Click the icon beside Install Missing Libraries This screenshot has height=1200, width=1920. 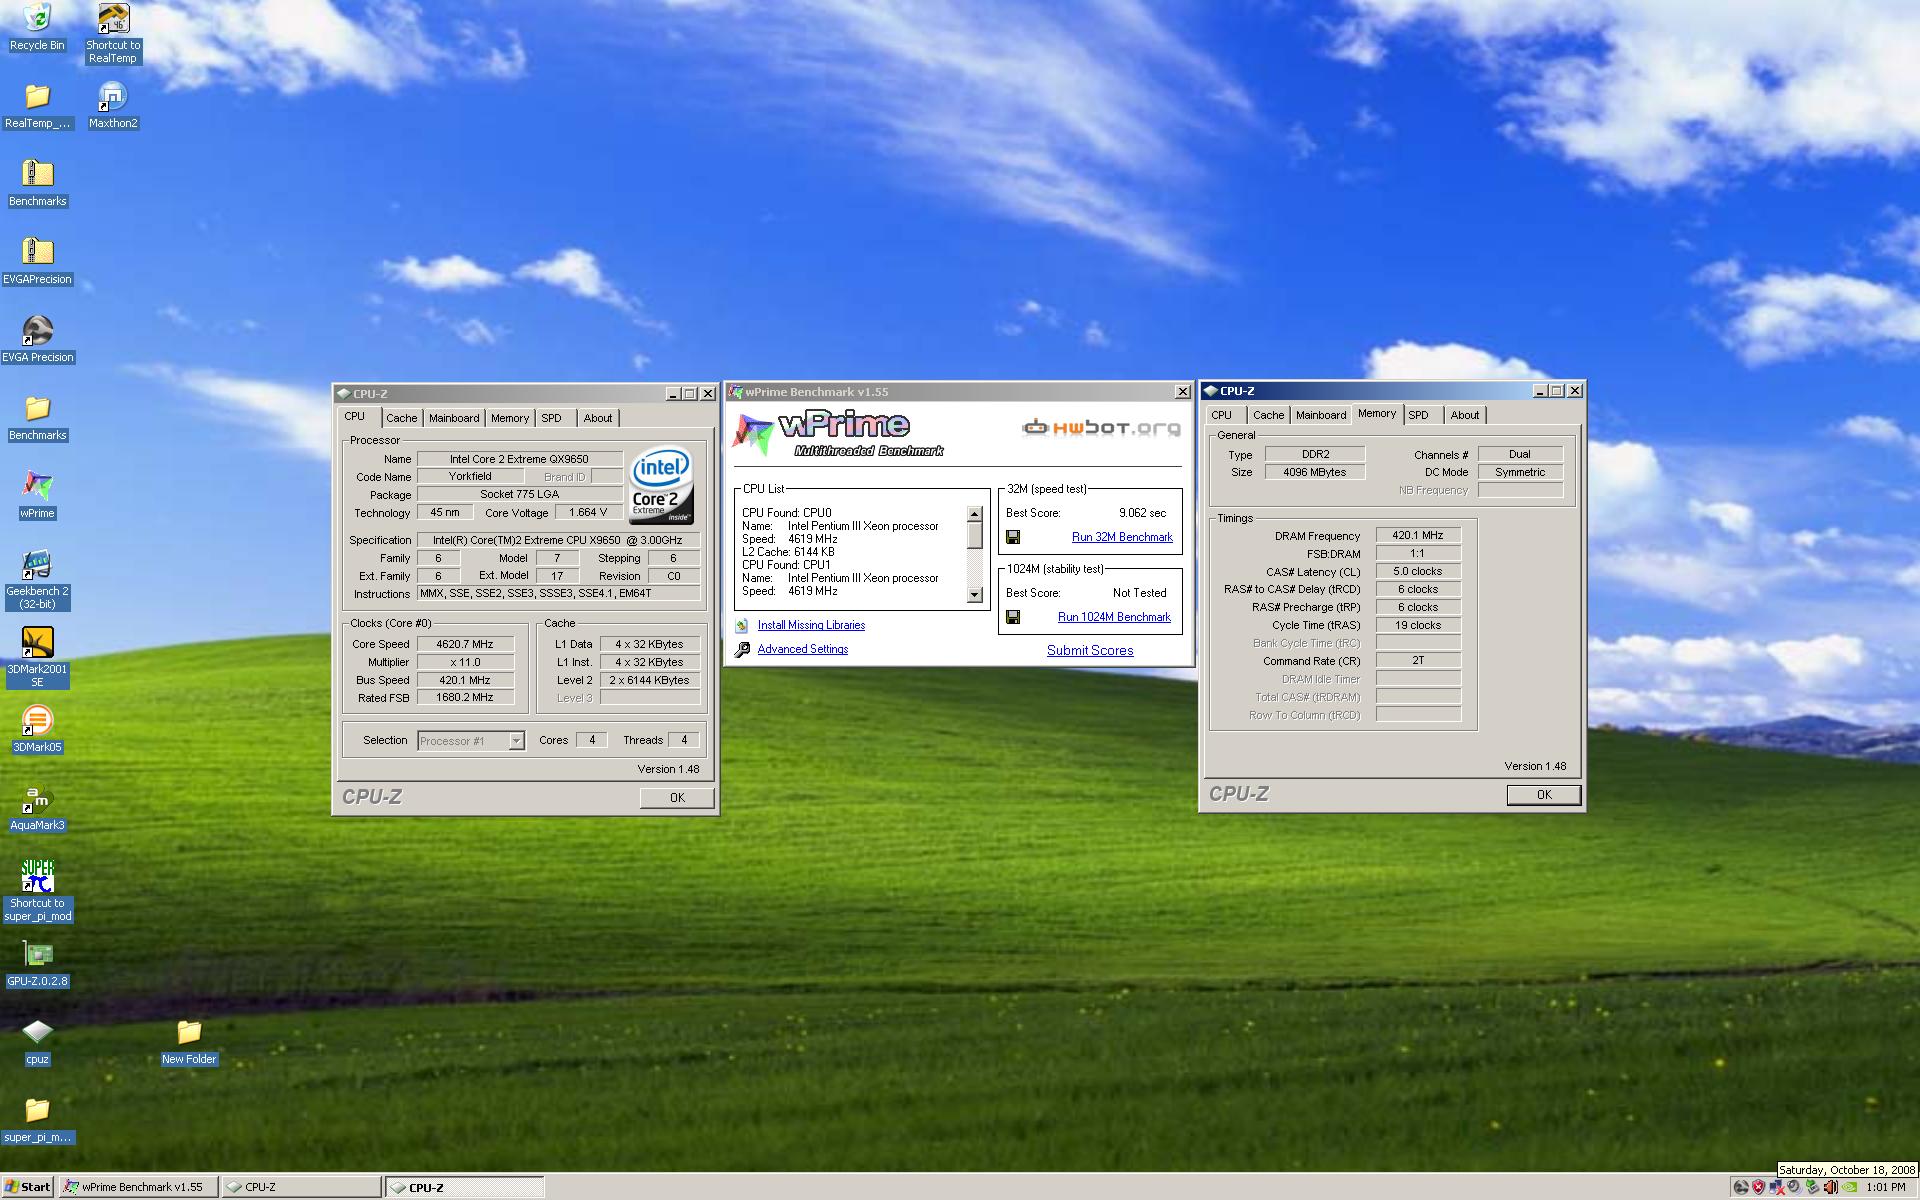pos(742,625)
